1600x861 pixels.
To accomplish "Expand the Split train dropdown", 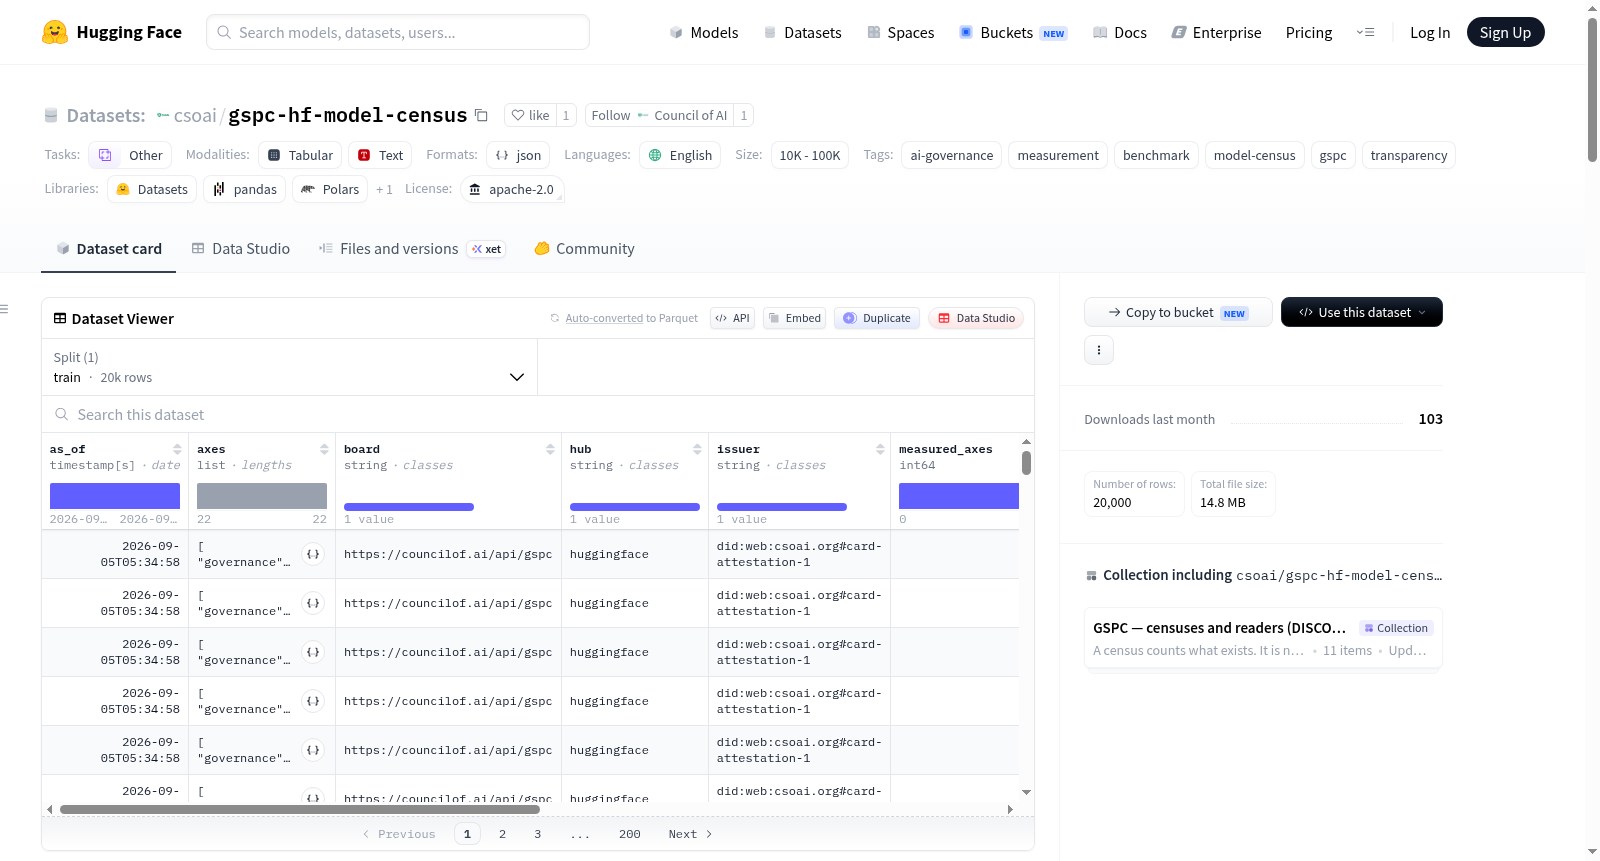I will [289, 367].
